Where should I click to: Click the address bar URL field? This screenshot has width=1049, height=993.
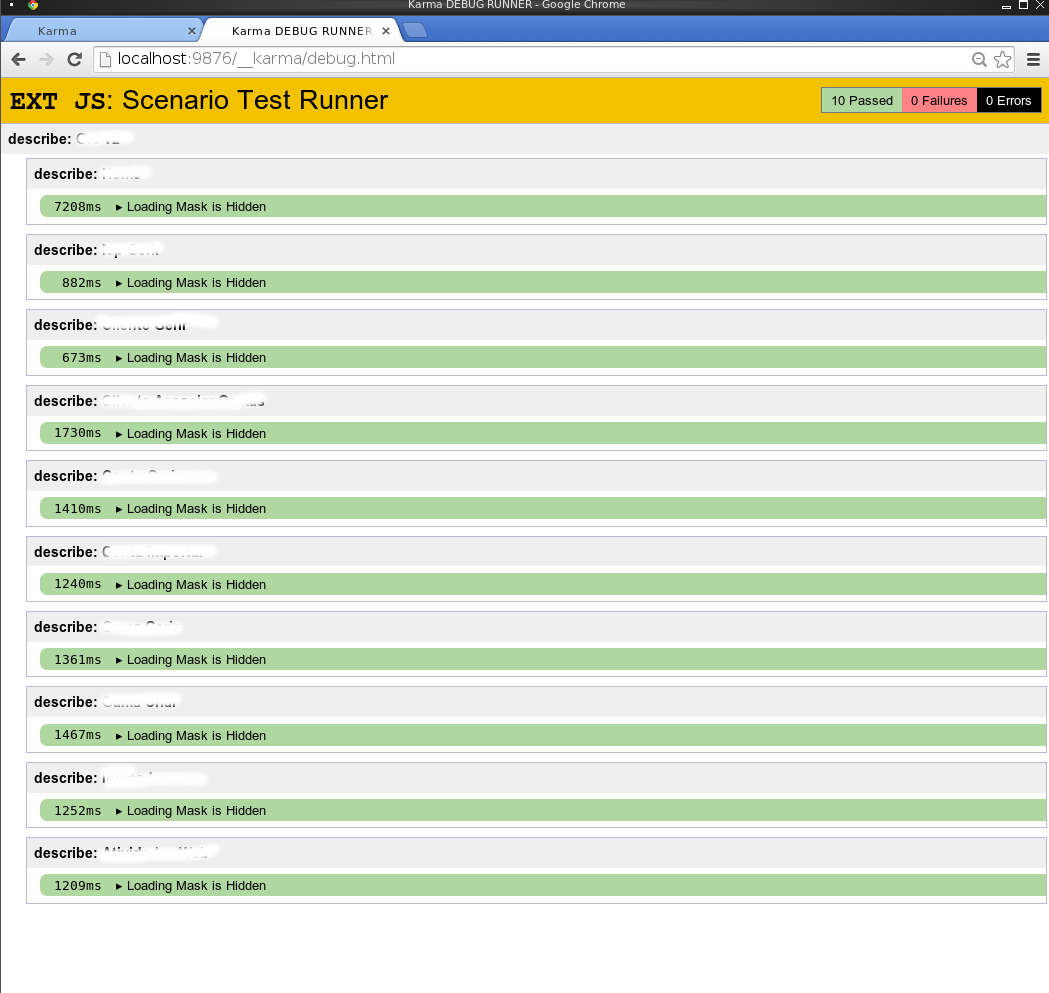[553, 60]
